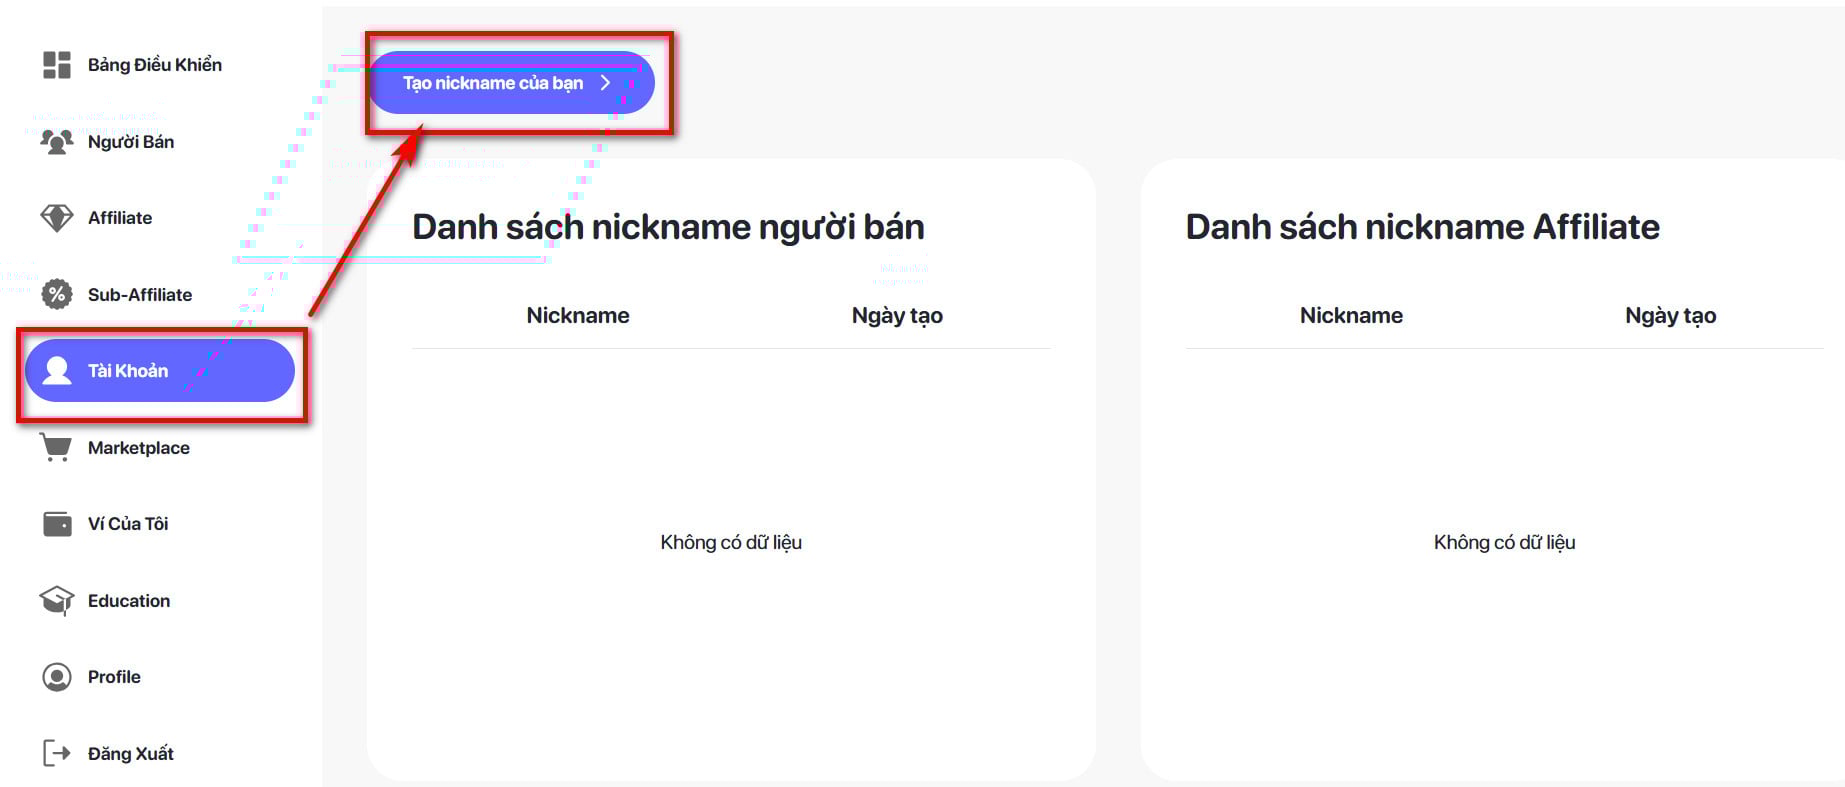The height and width of the screenshot is (787, 1845).
Task: Click the Bảng Điều Khiển grid icon
Action: click(x=56, y=63)
